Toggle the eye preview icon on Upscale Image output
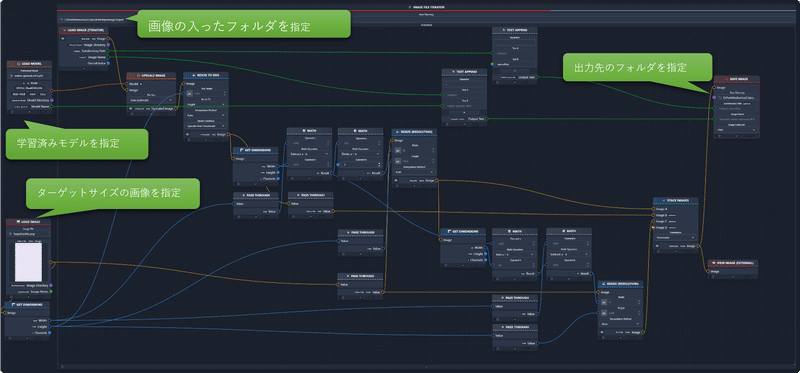The image size is (800, 373). click(x=131, y=109)
